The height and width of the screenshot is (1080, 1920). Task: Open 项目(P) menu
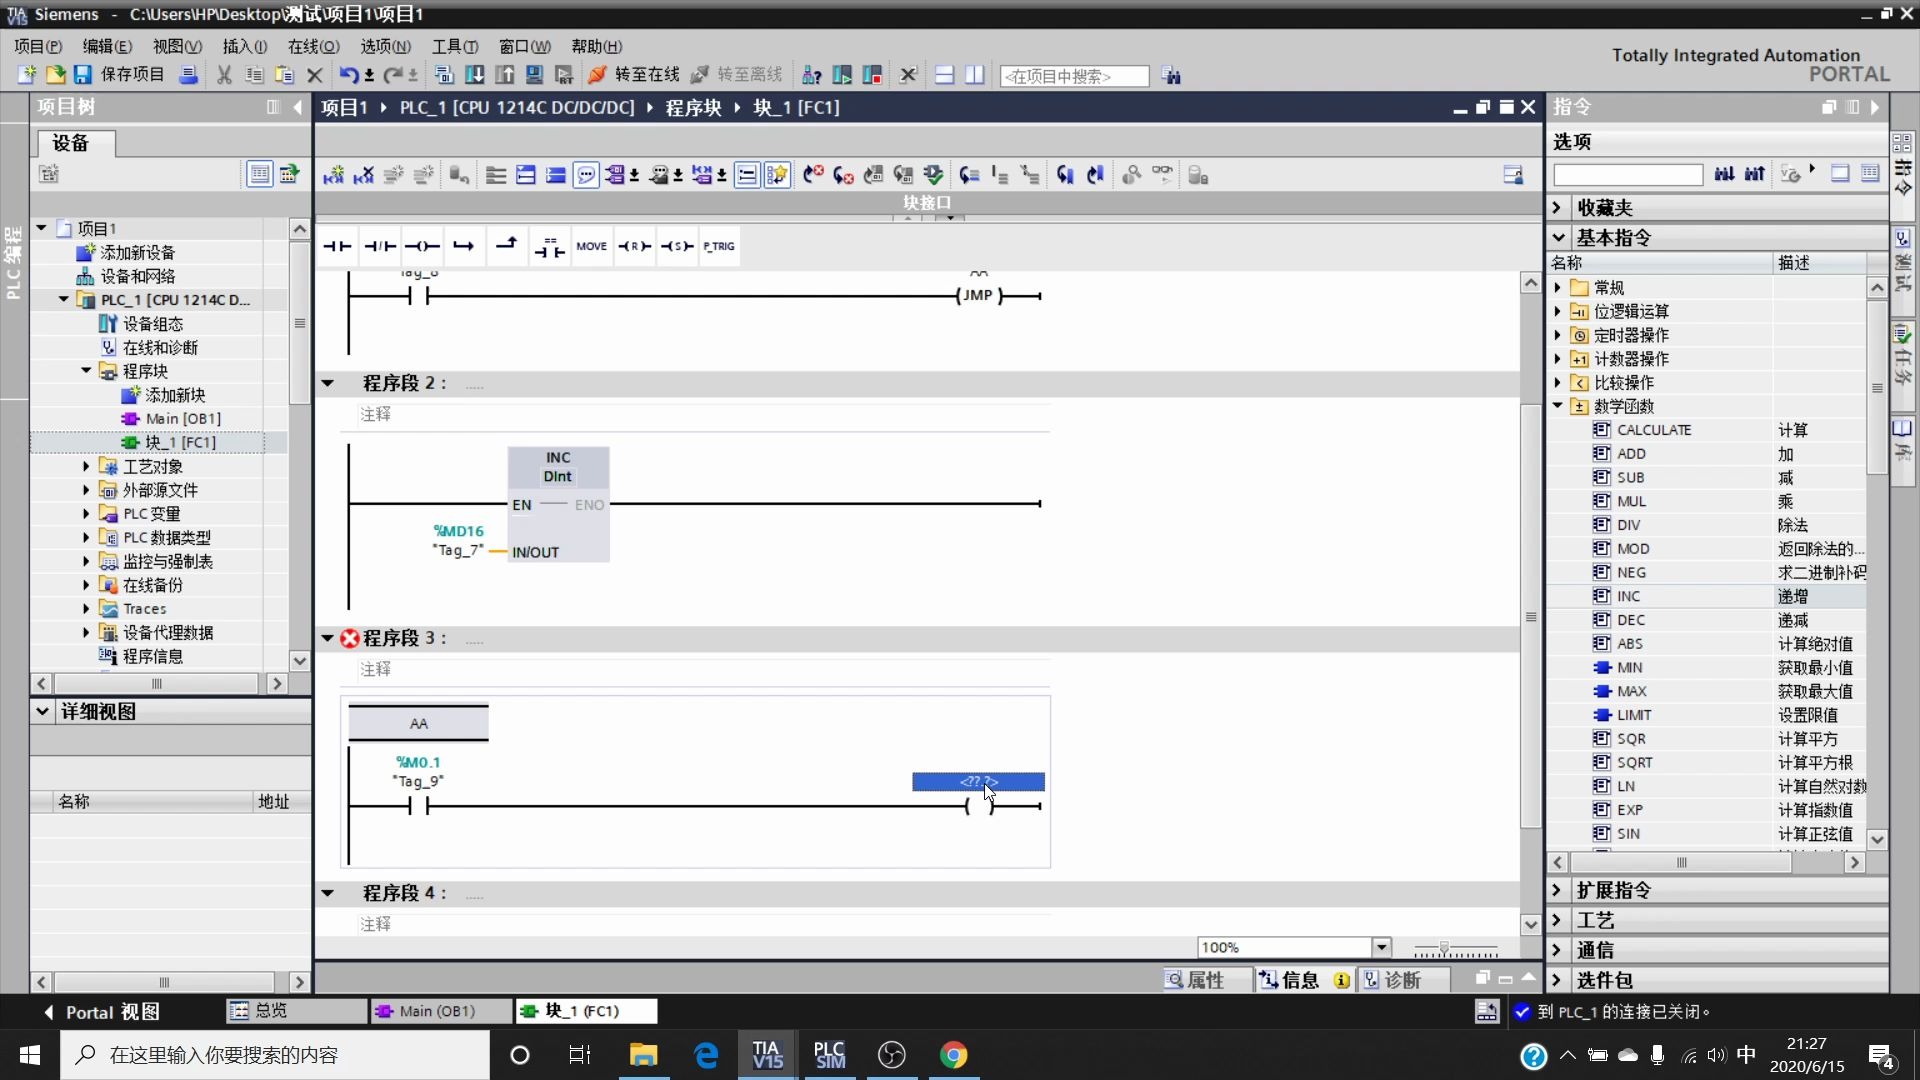(38, 46)
